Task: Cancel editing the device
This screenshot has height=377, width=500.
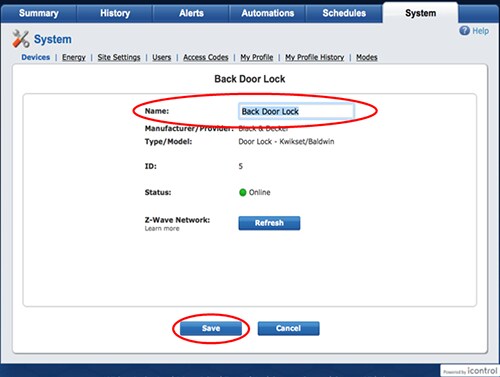Action: [289, 328]
